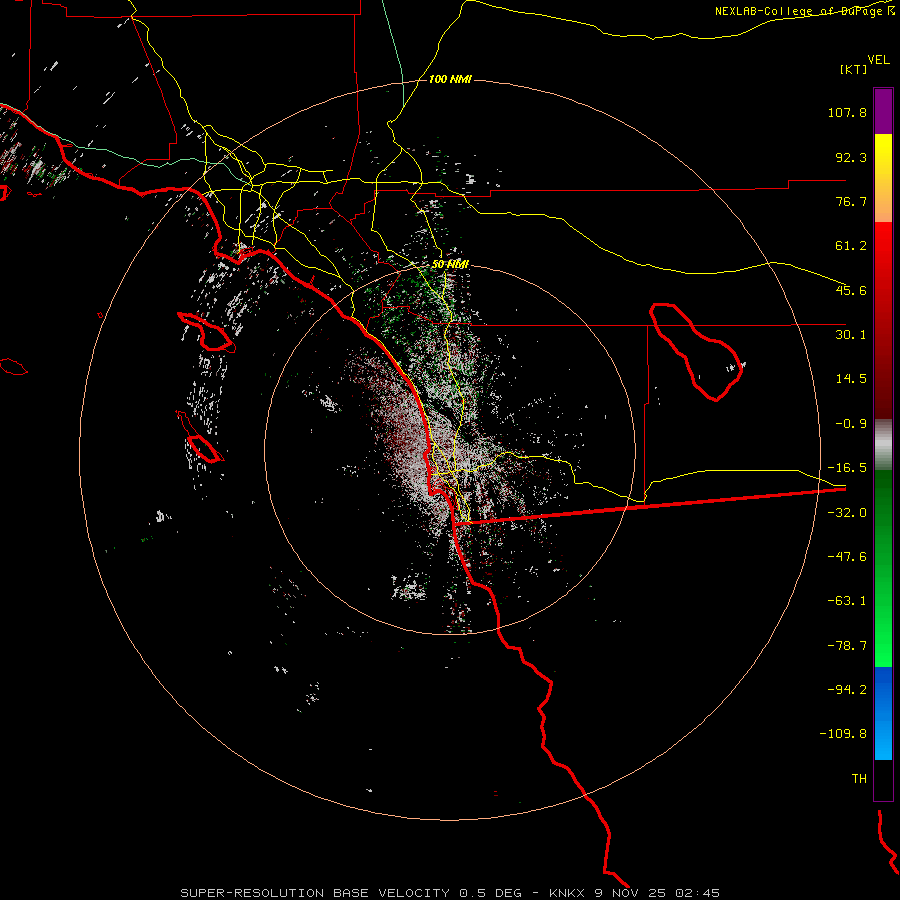Click the 100 NMI range ring label
The image size is (900, 900).
click(x=450, y=79)
